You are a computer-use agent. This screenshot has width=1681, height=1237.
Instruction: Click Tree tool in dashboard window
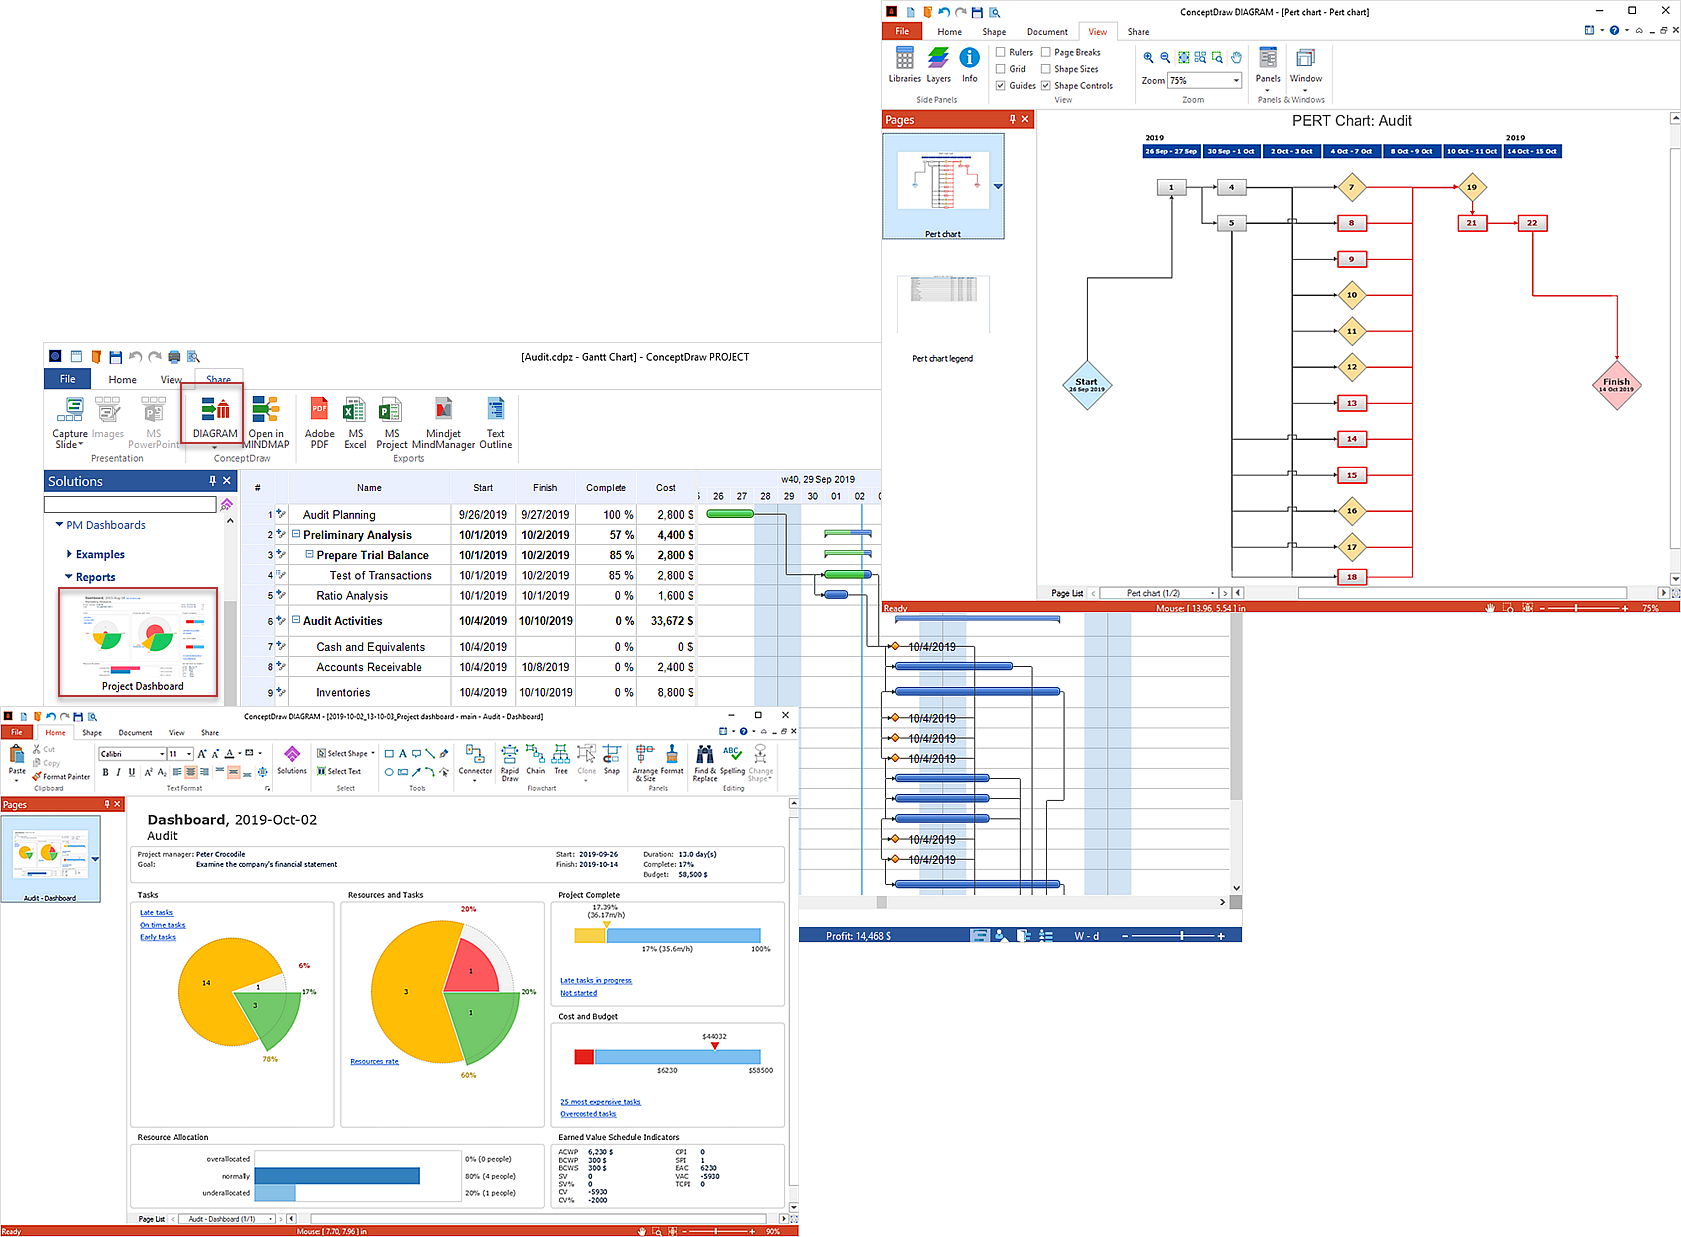click(x=561, y=759)
